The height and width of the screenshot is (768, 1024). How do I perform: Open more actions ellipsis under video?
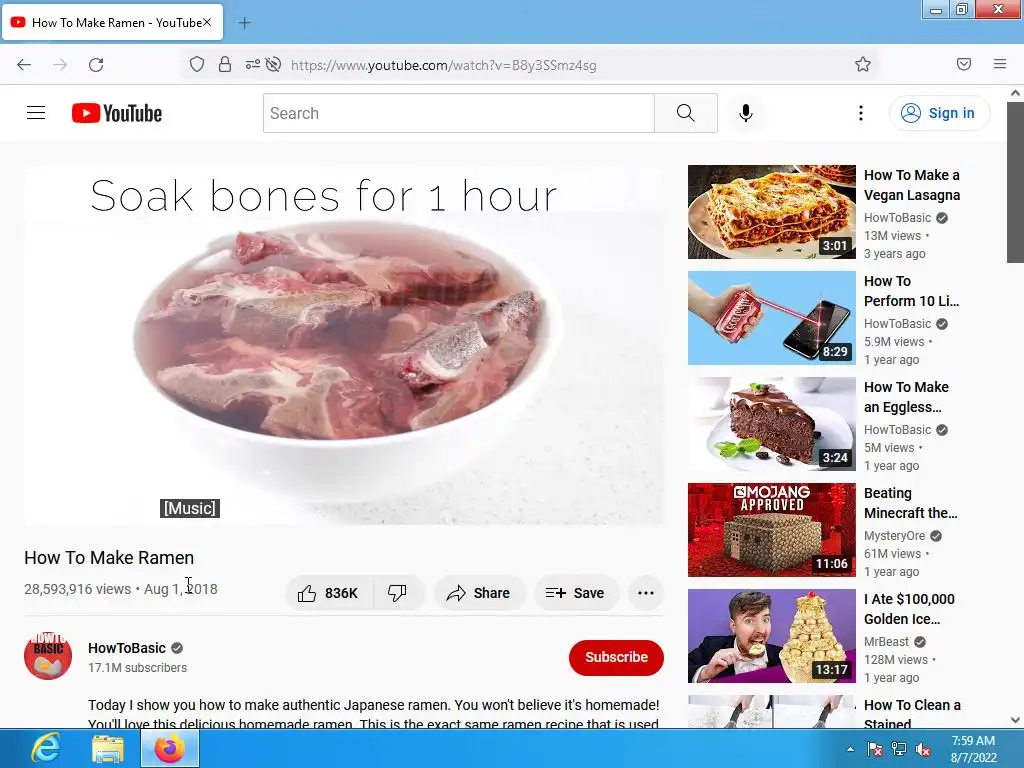646,593
